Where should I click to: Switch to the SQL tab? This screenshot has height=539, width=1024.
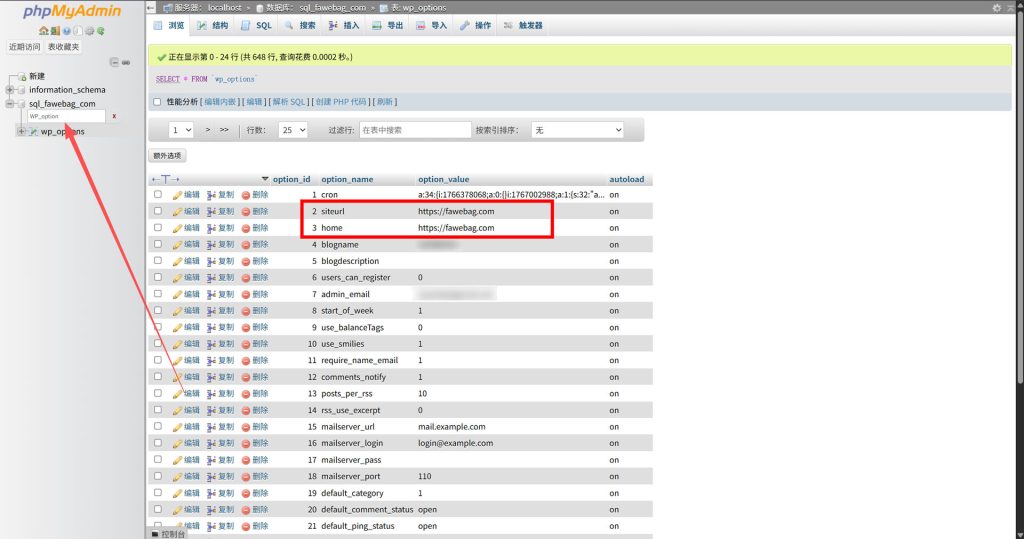257,25
